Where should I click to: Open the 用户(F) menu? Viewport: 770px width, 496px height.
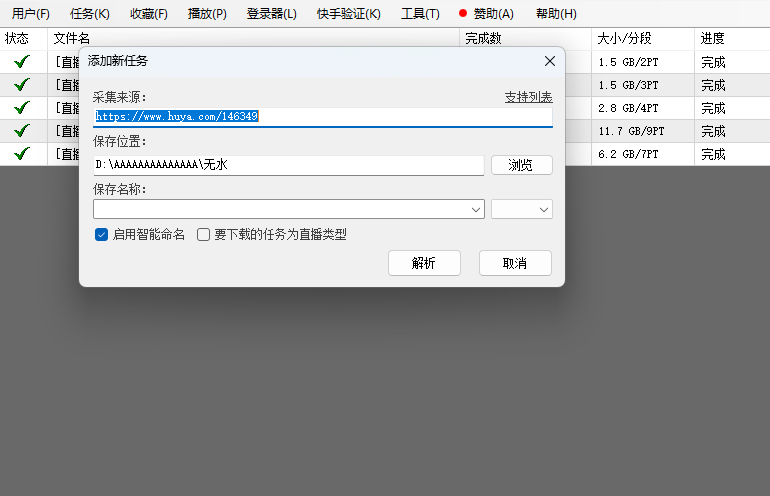tap(31, 14)
